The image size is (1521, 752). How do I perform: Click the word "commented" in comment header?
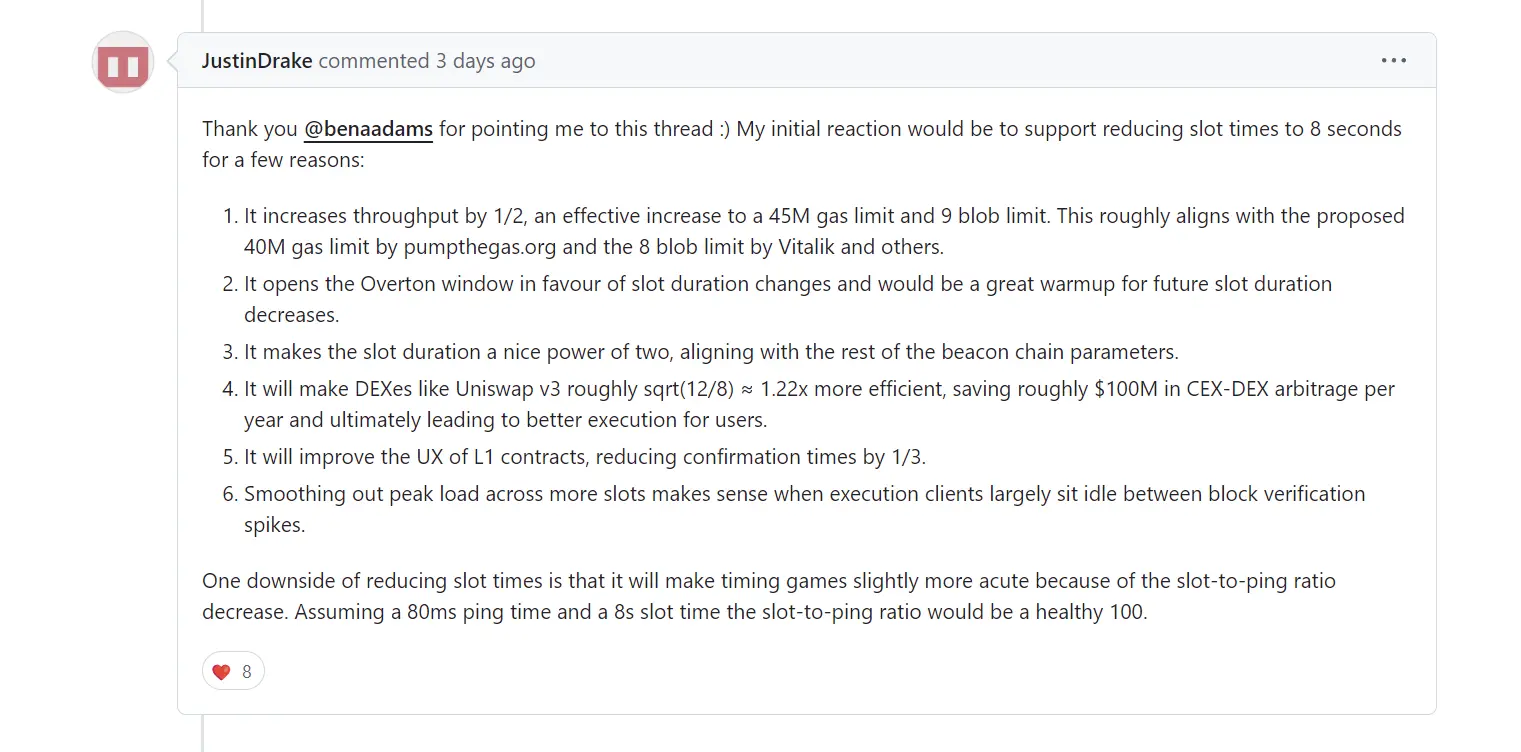click(374, 61)
